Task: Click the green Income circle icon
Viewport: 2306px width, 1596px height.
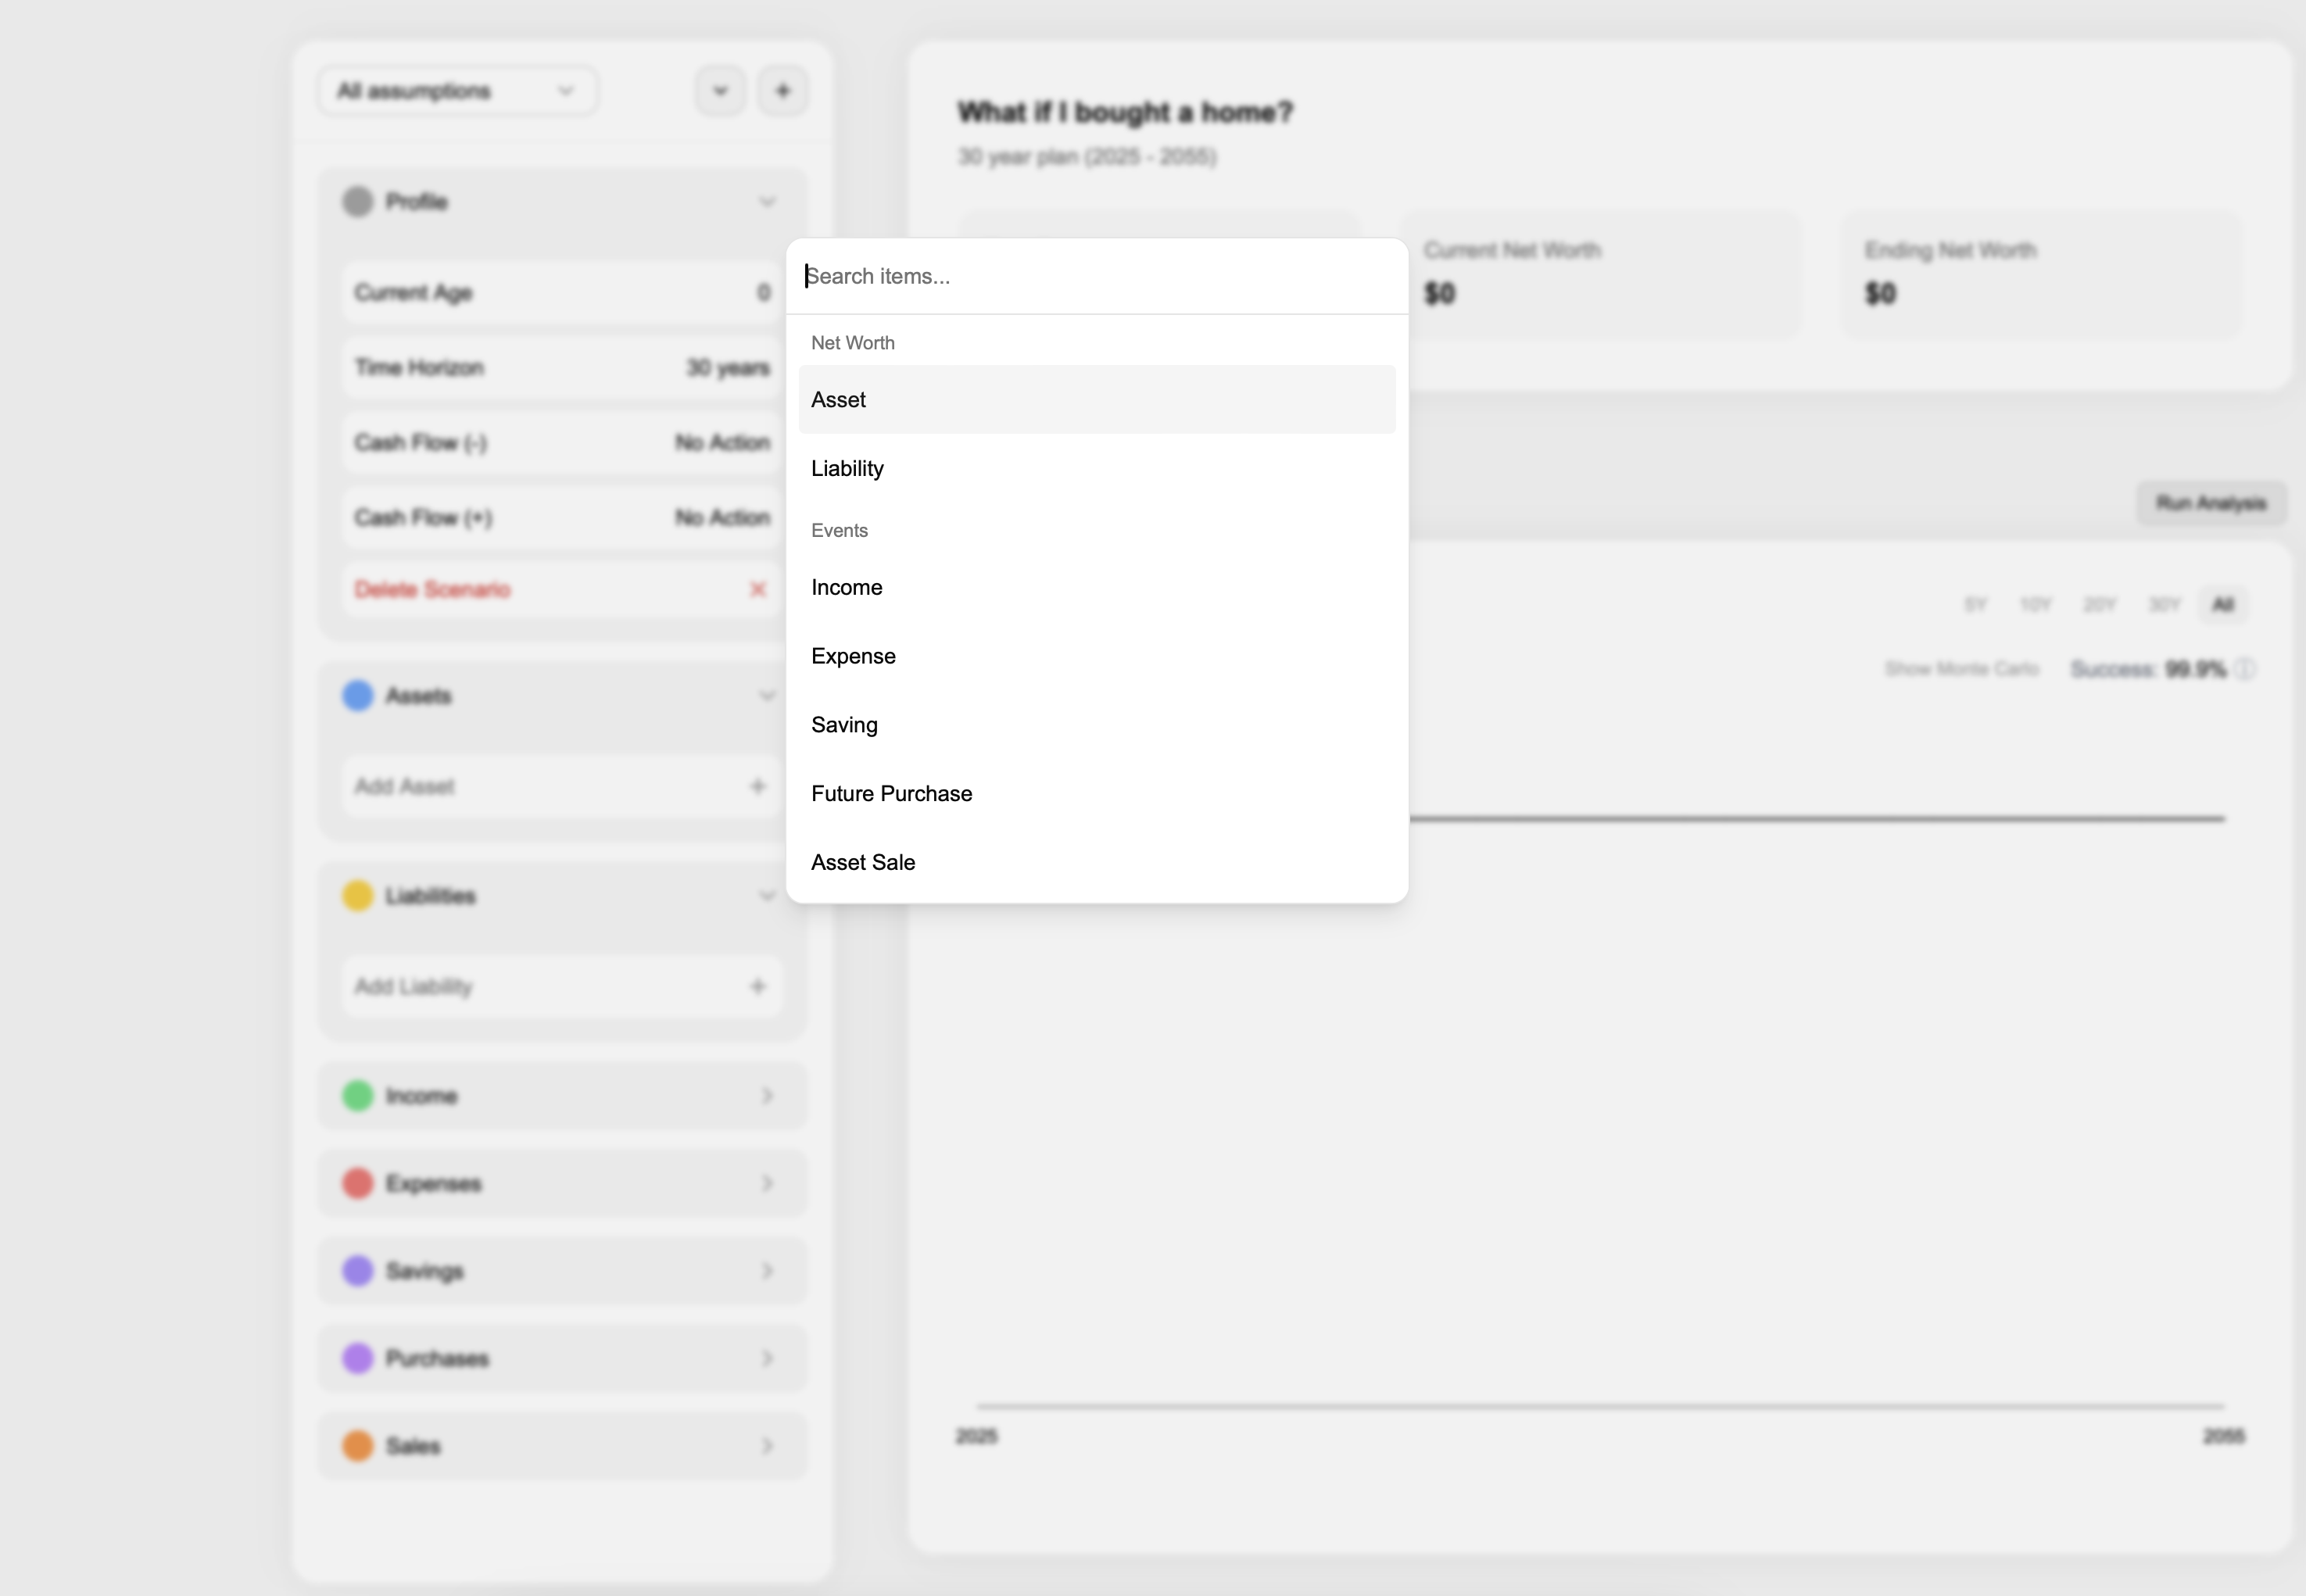Action: tap(358, 1096)
